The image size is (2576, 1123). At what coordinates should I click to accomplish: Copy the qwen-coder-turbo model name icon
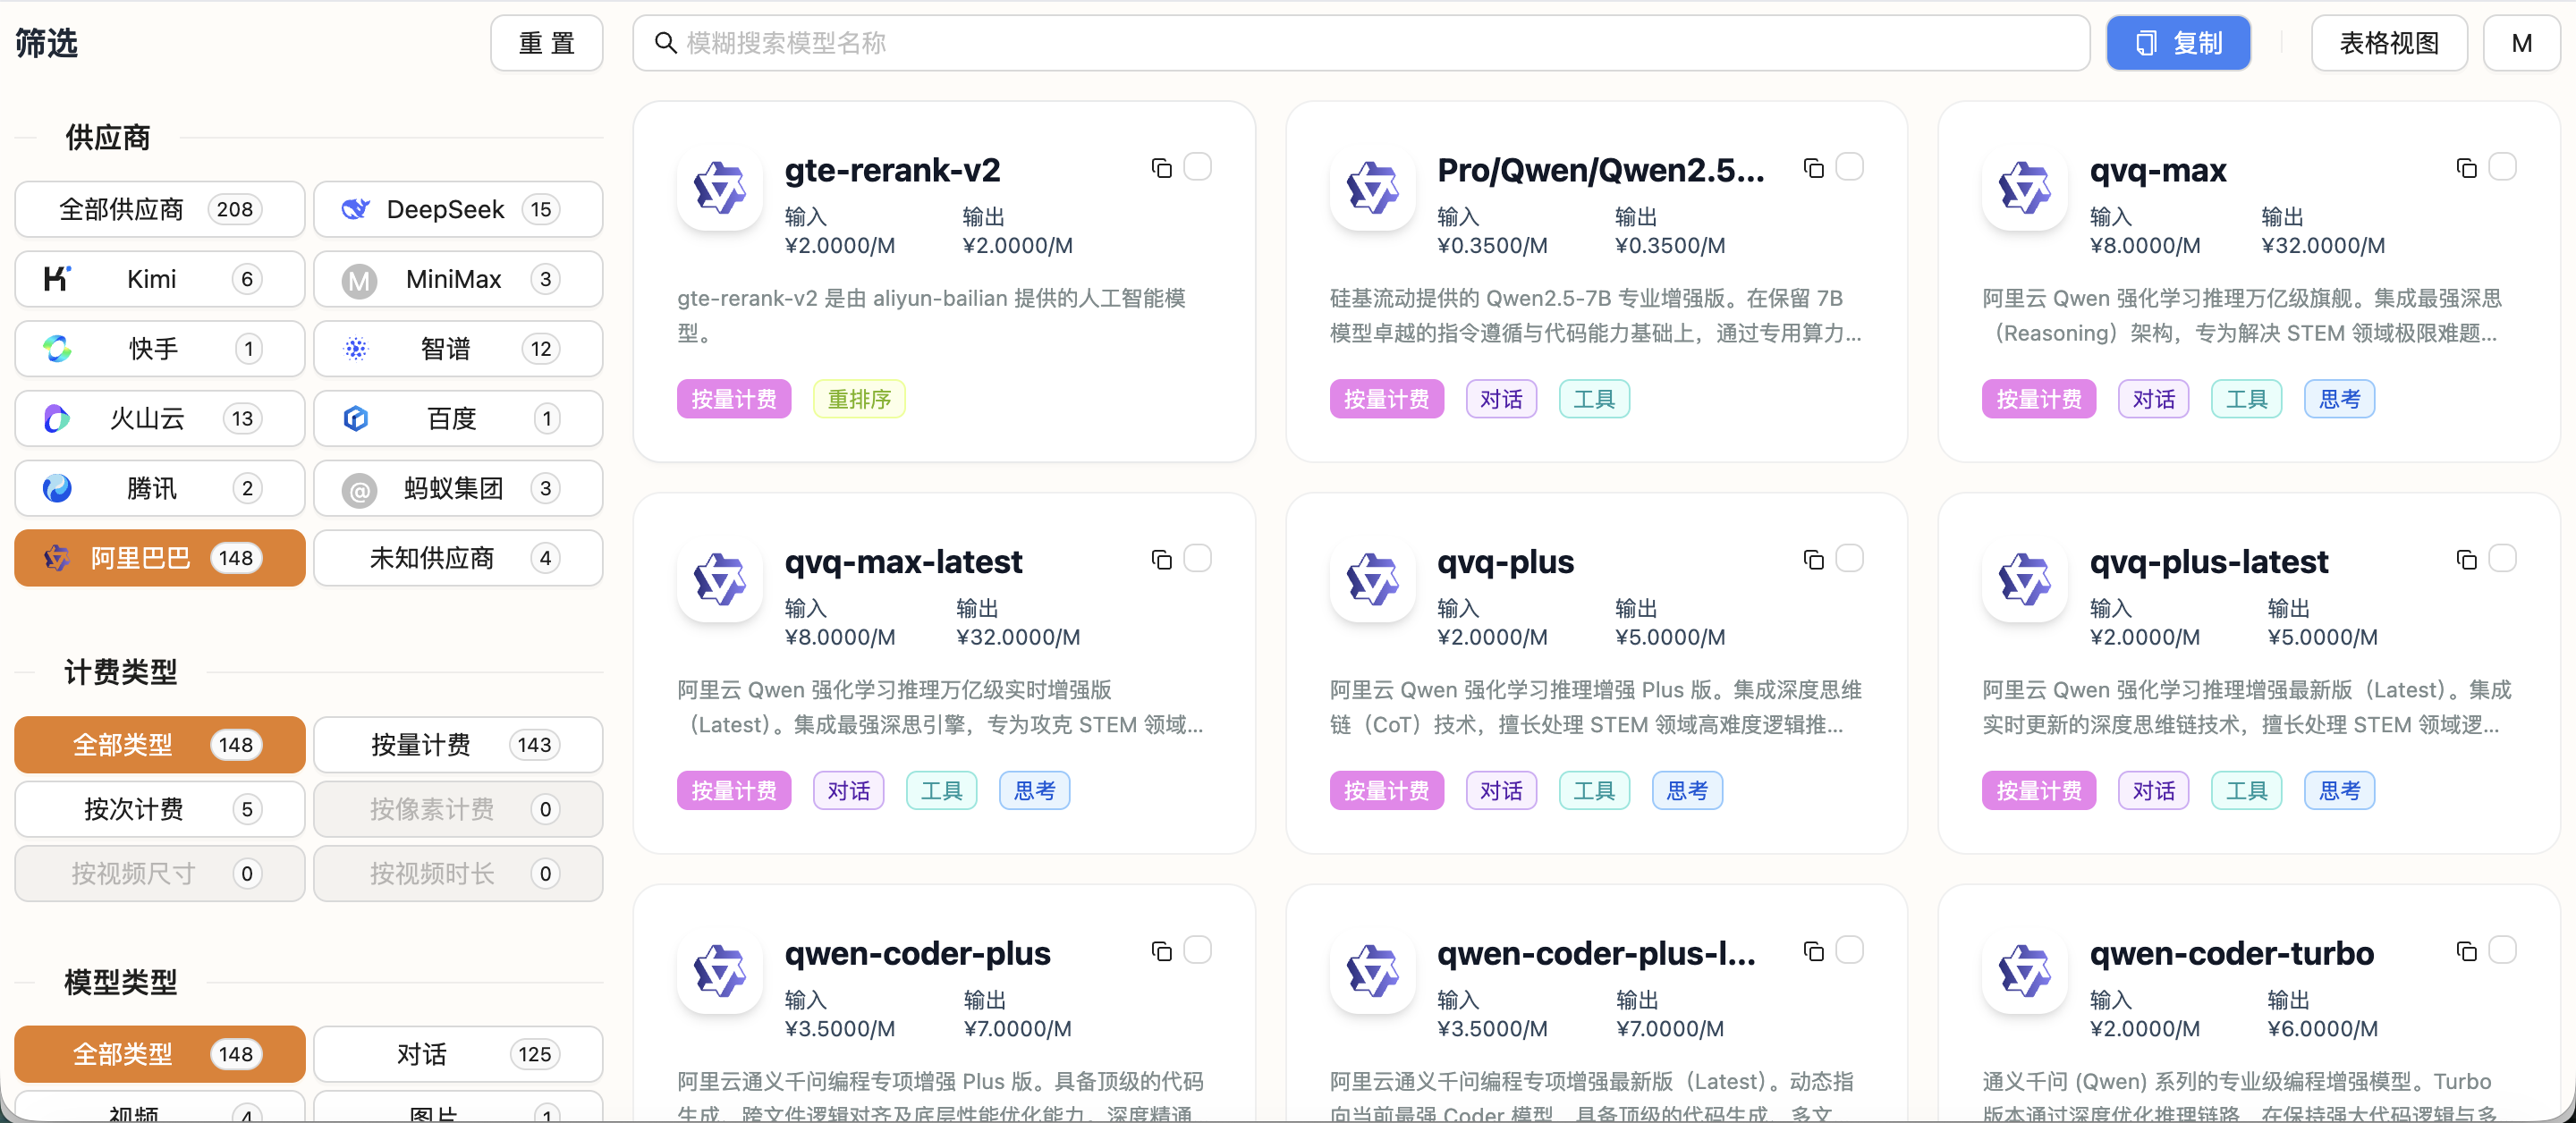tap(2466, 951)
